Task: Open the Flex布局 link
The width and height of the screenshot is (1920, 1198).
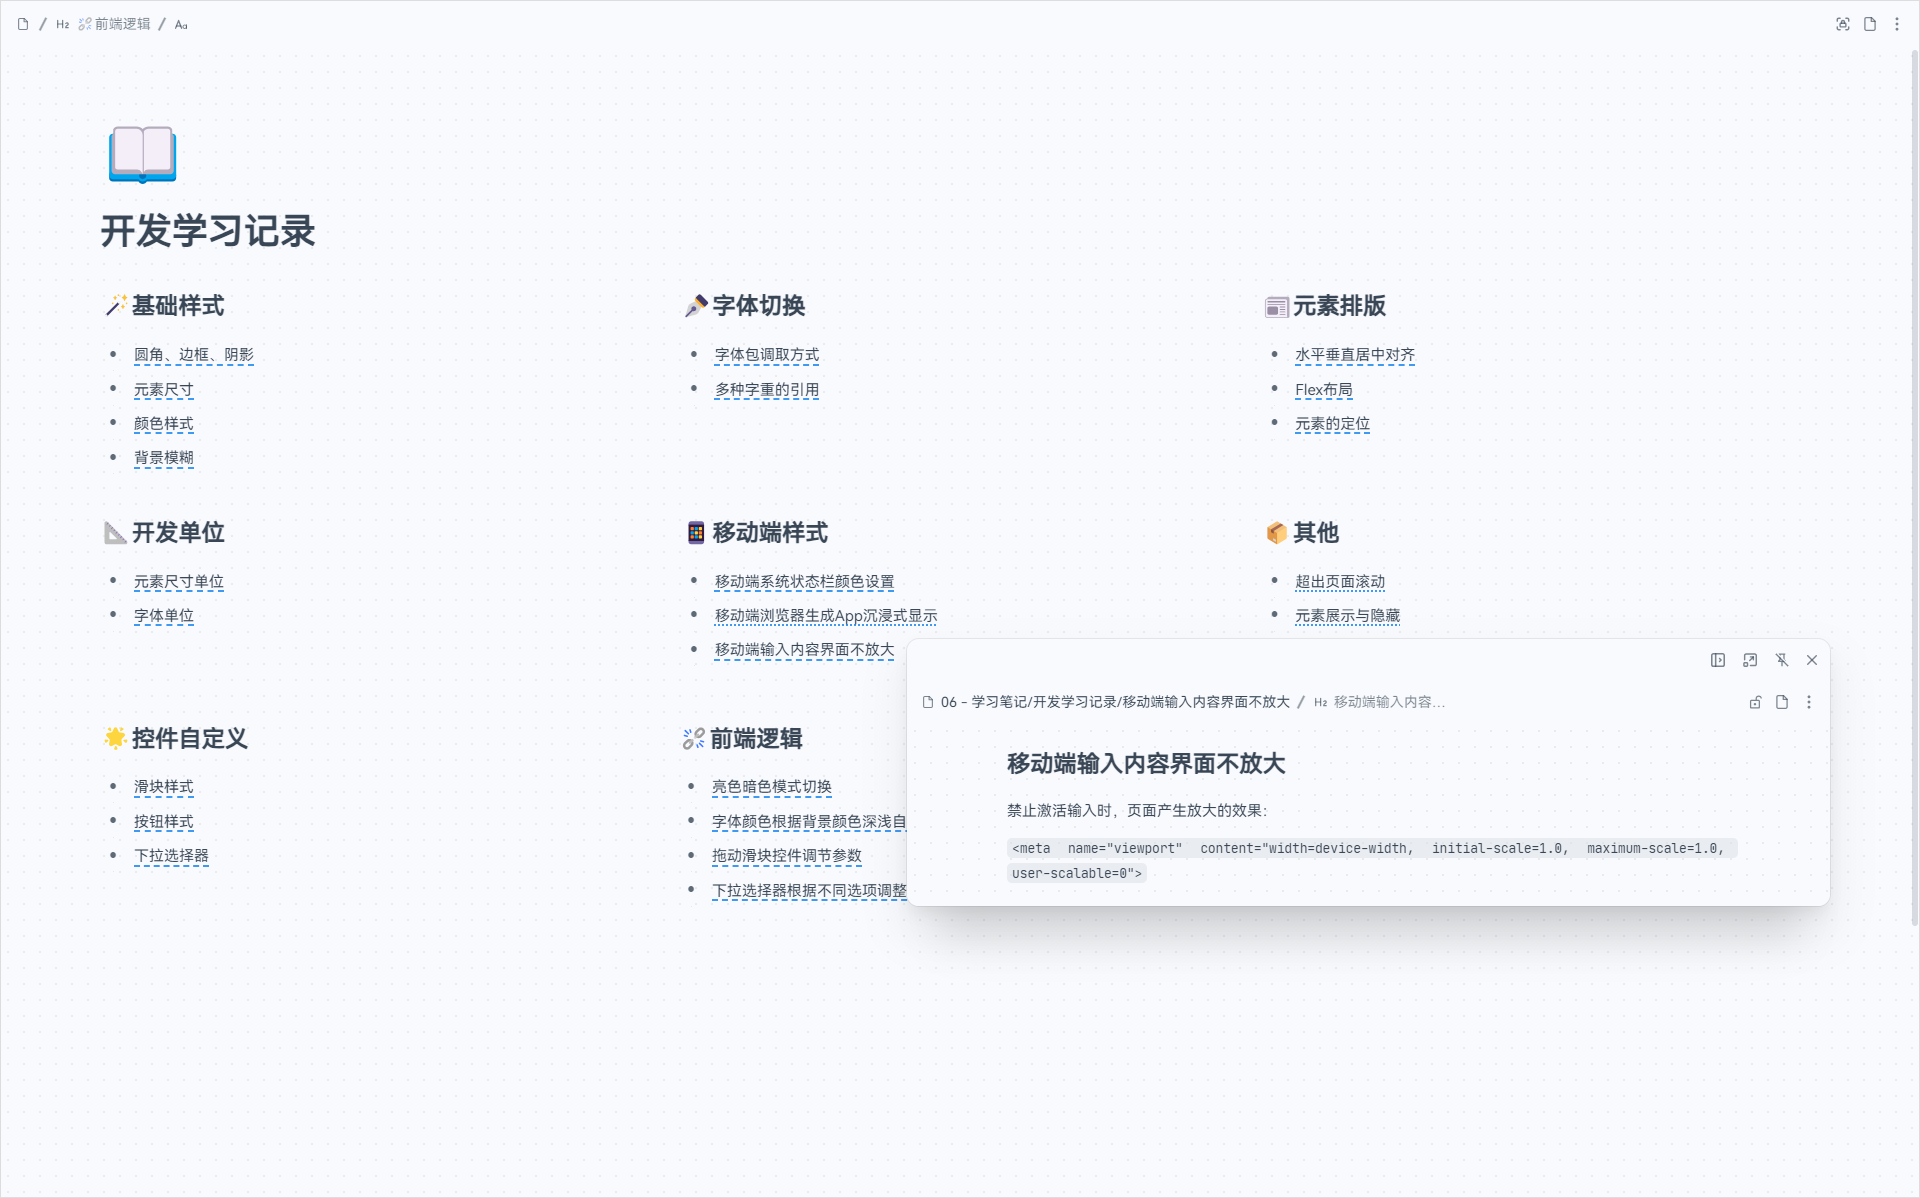Action: tap(1323, 389)
